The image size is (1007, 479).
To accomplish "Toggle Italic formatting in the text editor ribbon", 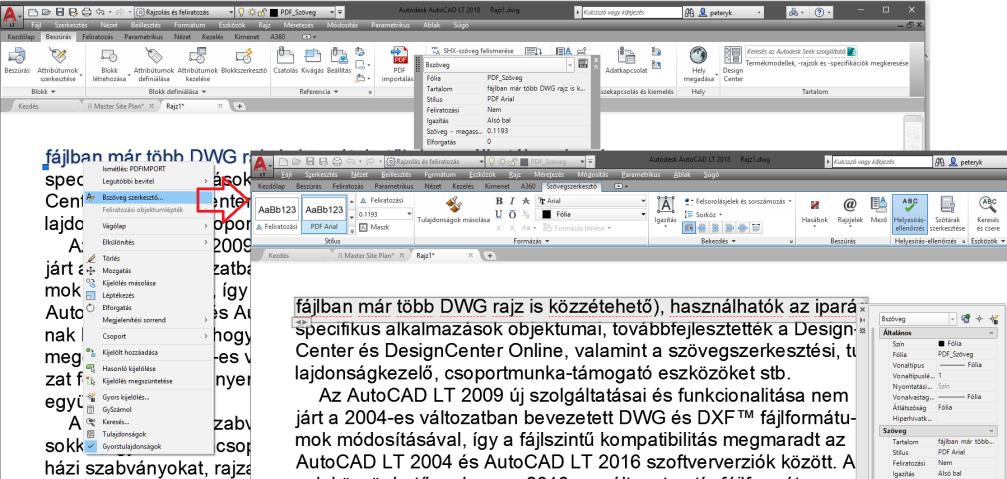I will coord(513,201).
